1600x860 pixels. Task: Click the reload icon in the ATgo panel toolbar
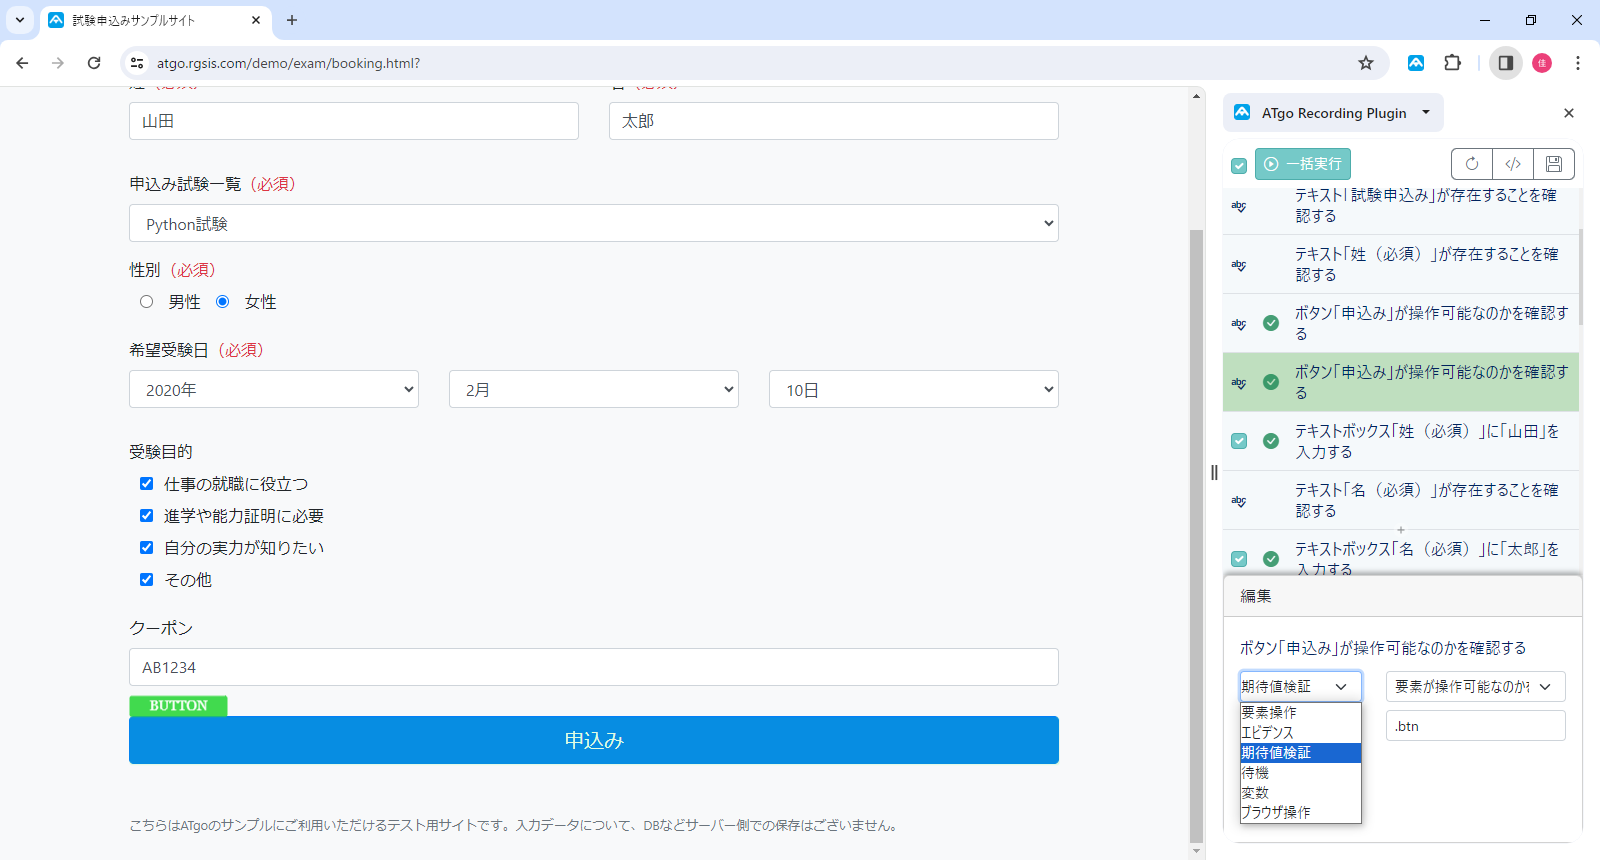pos(1472,164)
